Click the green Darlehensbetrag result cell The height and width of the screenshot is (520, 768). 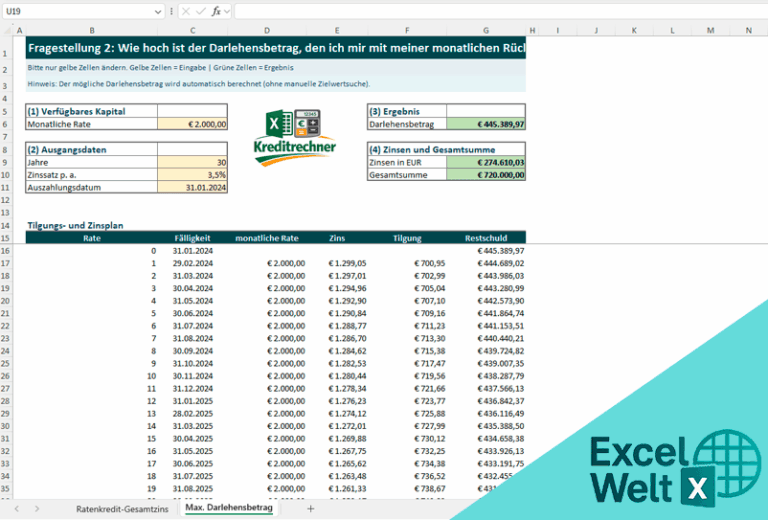click(x=486, y=124)
